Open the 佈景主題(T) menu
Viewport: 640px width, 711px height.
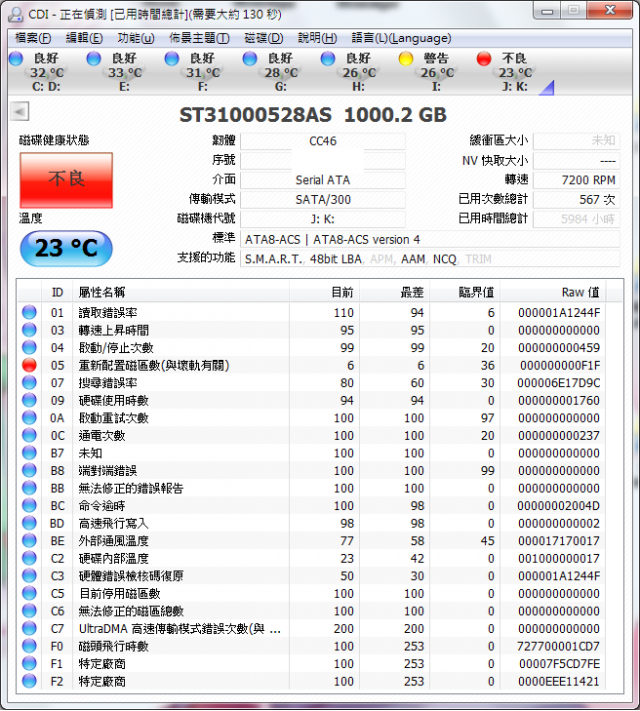pos(199,38)
